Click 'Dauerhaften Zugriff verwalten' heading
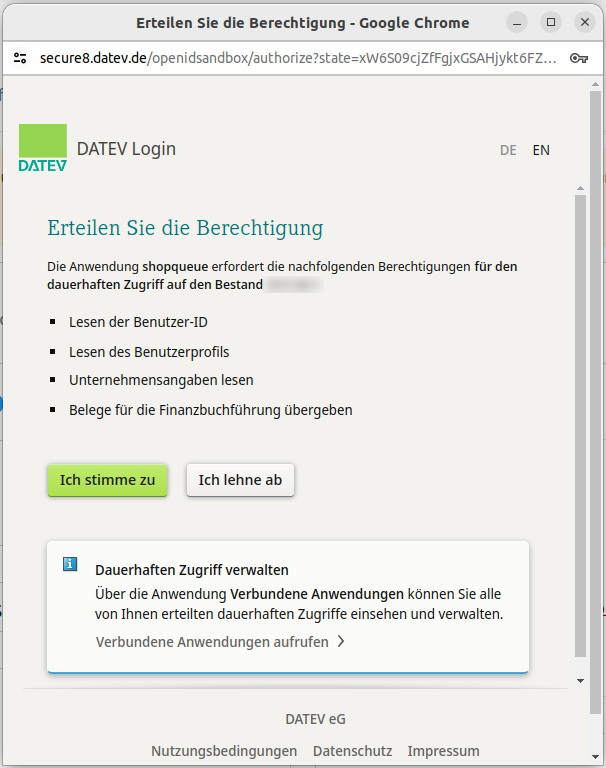This screenshot has height=768, width=606. point(192,570)
